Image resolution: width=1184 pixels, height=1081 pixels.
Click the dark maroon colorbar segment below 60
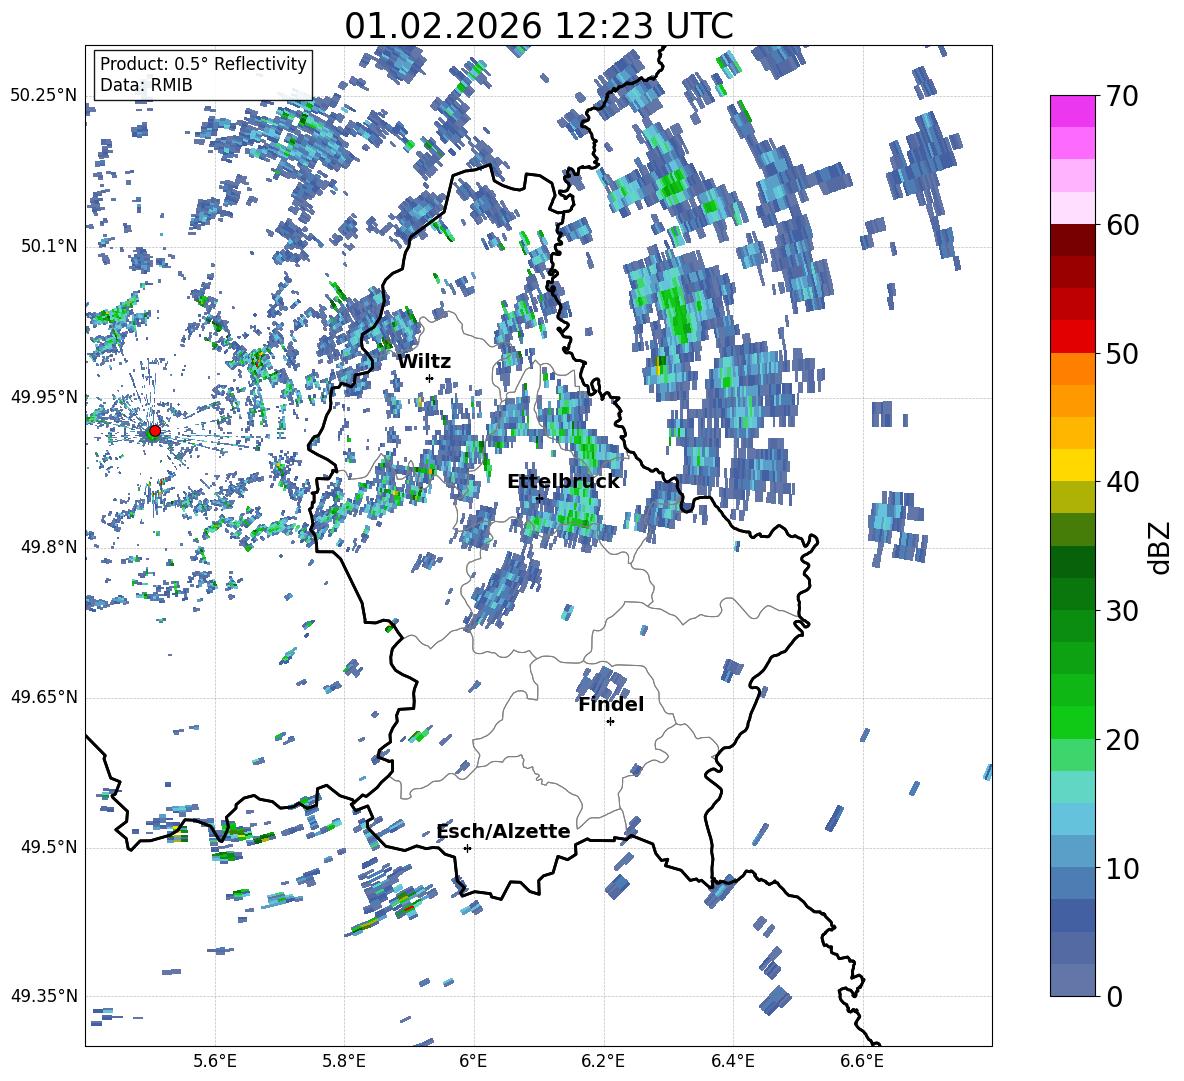click(x=1072, y=240)
